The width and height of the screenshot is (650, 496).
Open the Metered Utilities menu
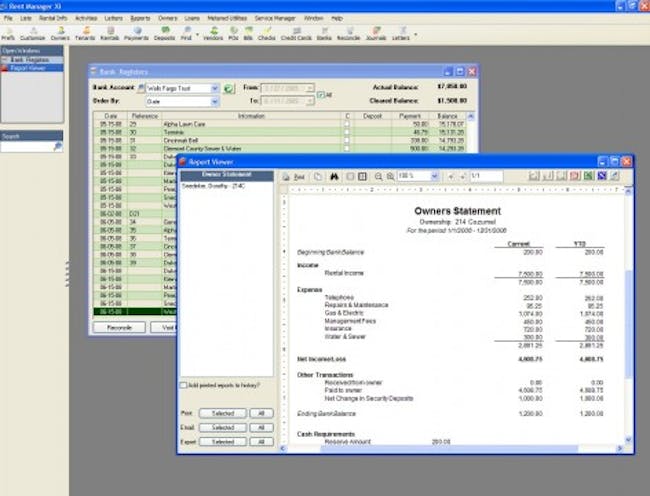(227, 18)
